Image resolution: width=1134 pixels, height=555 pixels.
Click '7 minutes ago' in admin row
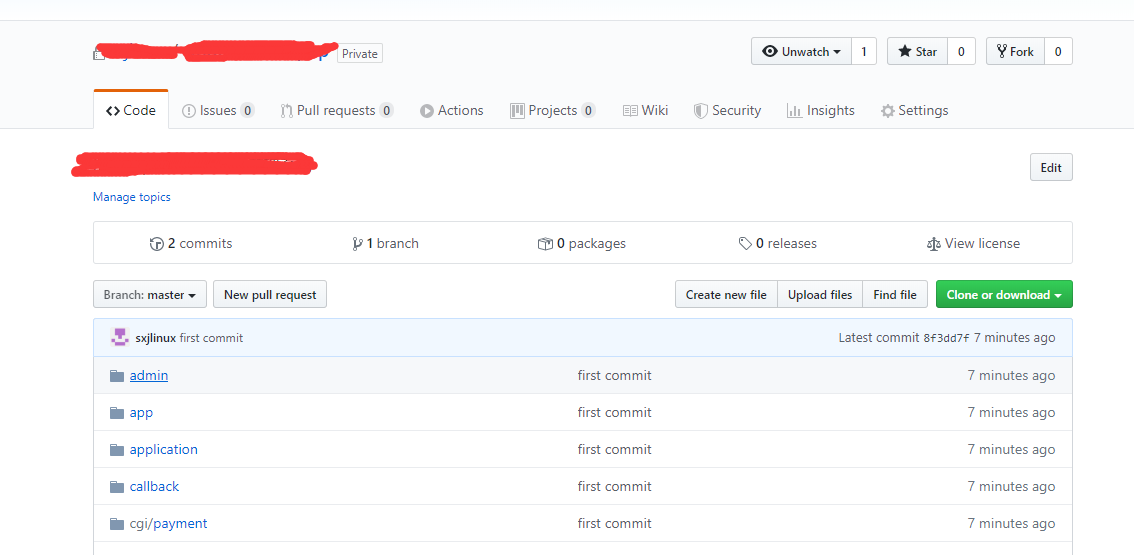pyautogui.click(x=1011, y=376)
